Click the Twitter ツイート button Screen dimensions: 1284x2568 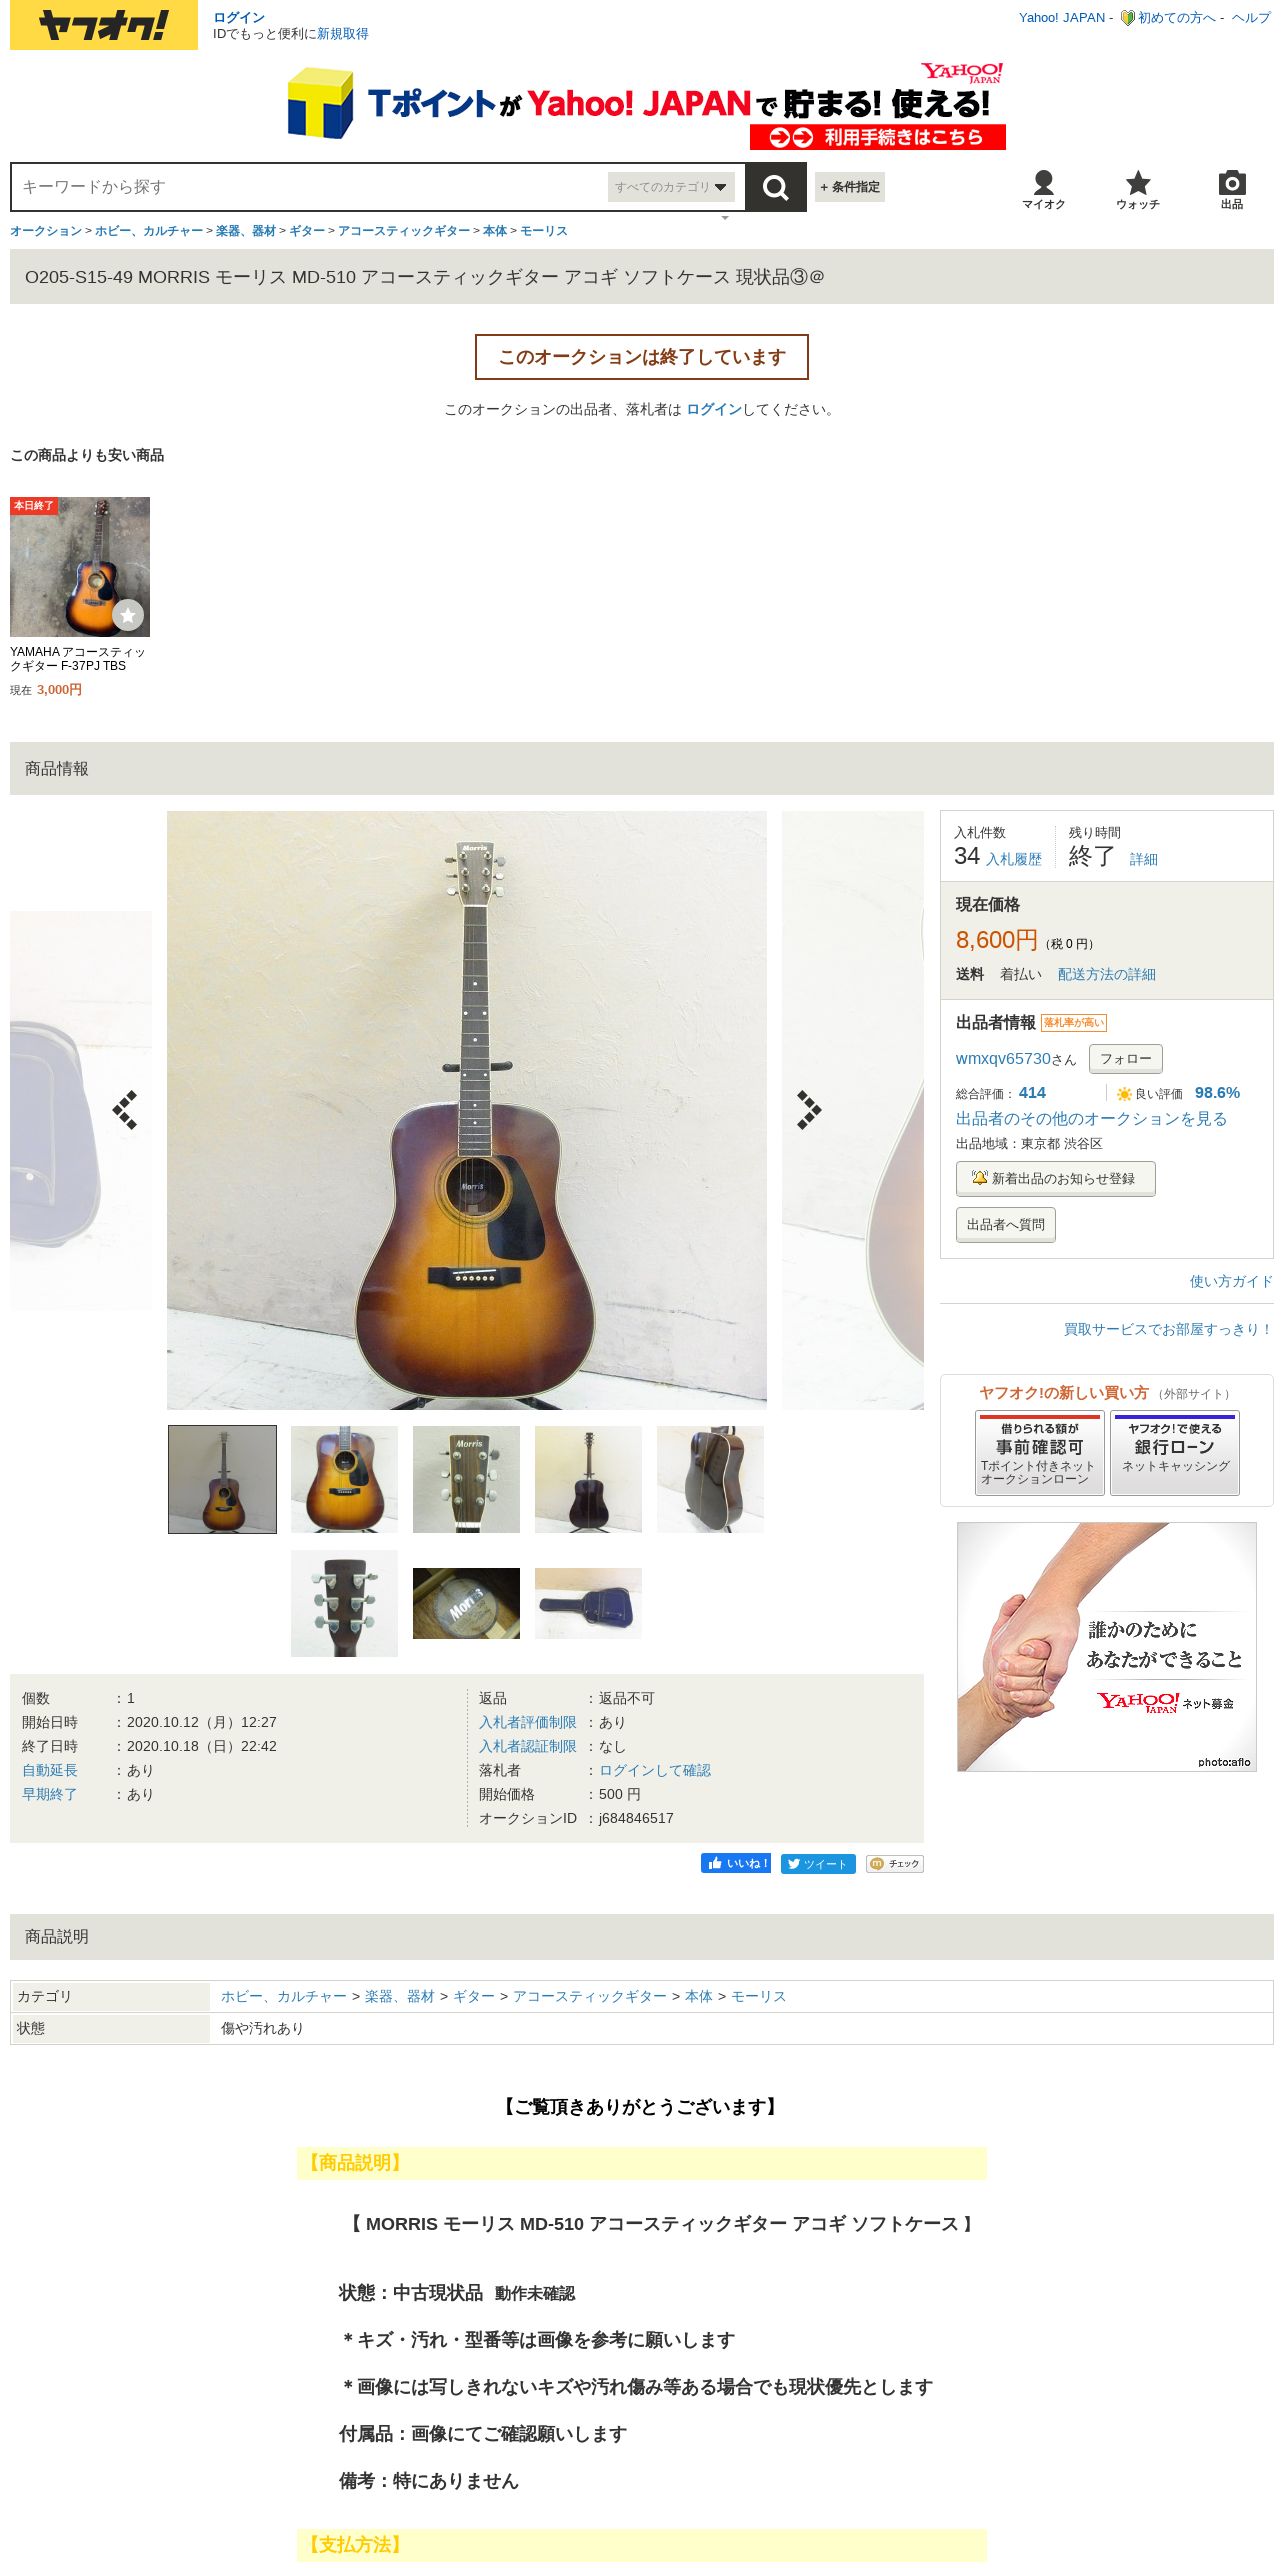(818, 1863)
